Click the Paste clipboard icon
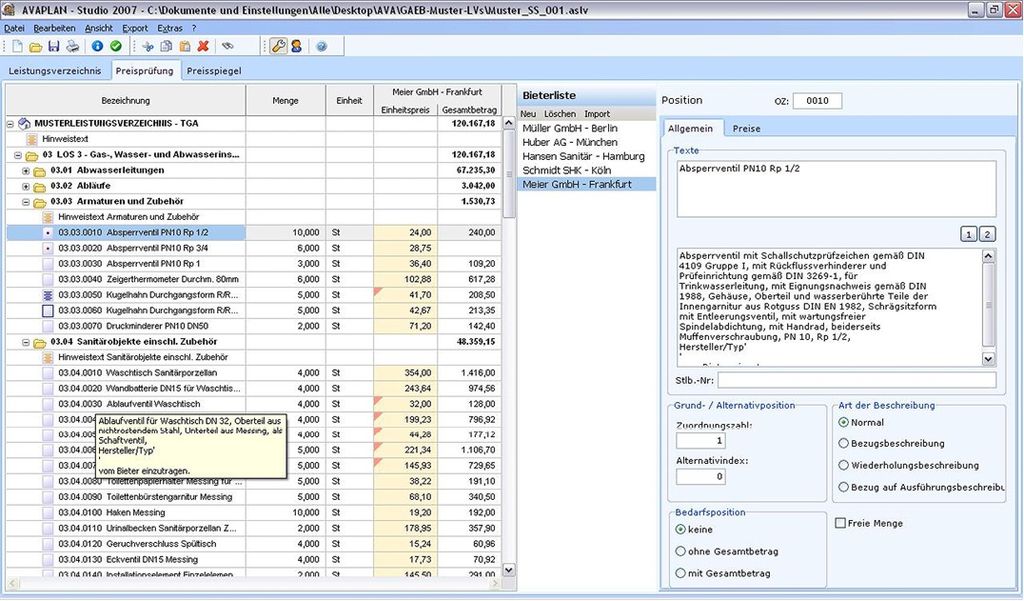 tap(185, 46)
